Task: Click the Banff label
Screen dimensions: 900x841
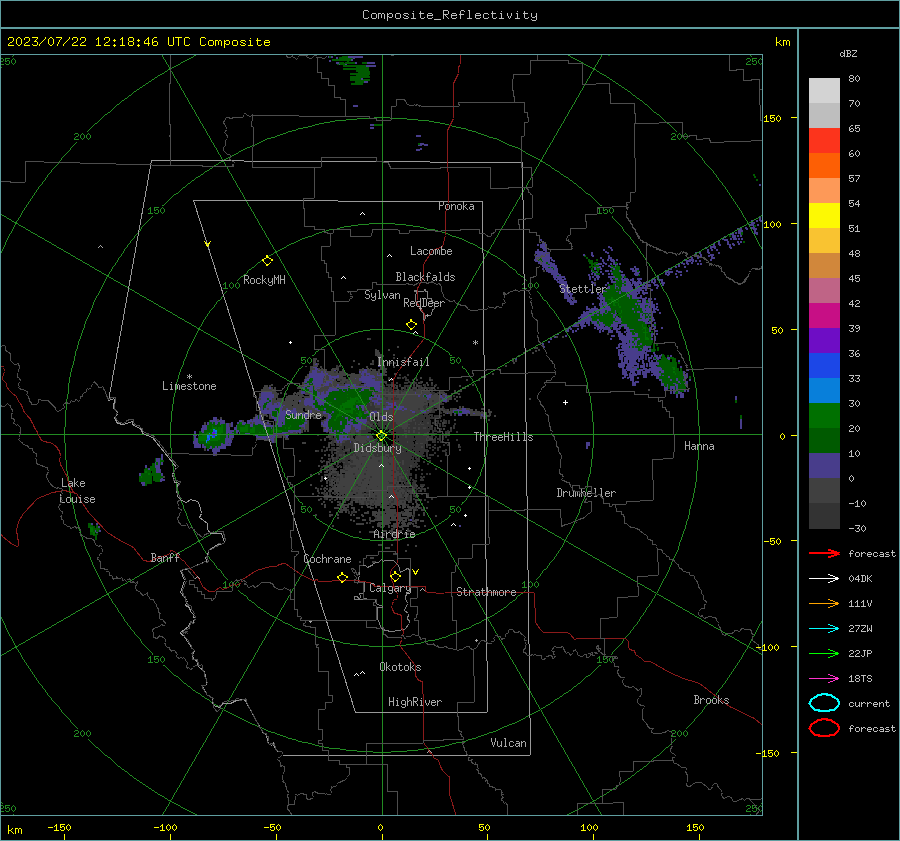Action: (x=165, y=557)
